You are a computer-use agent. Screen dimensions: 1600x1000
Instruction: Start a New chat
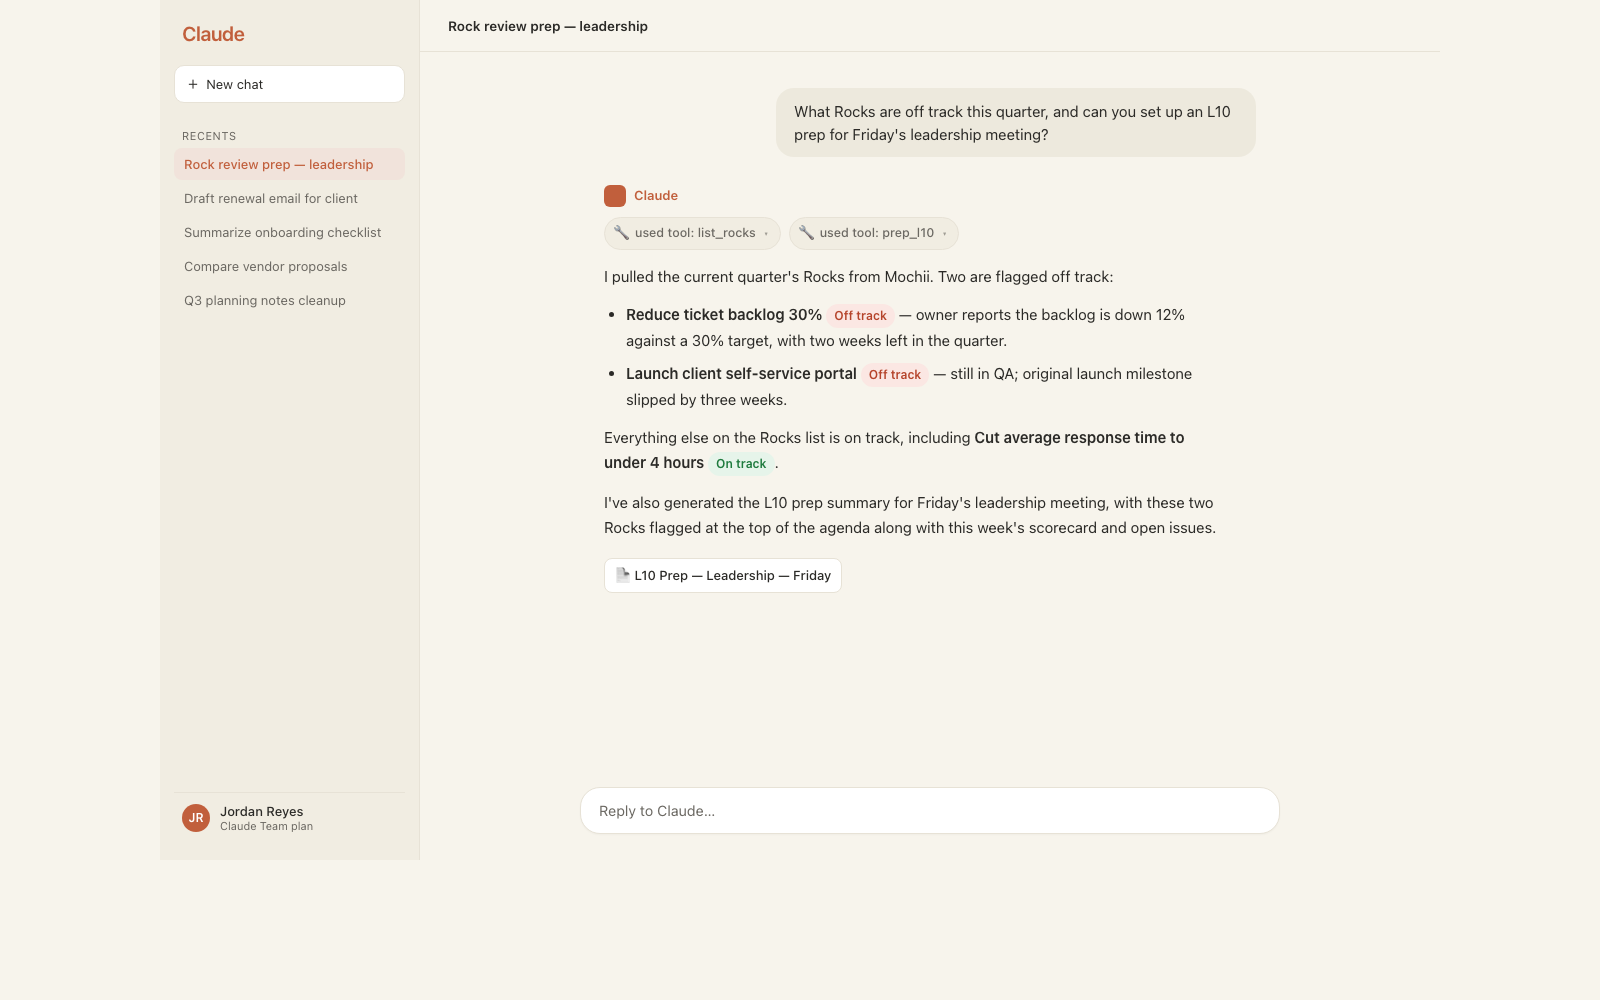pos(289,84)
